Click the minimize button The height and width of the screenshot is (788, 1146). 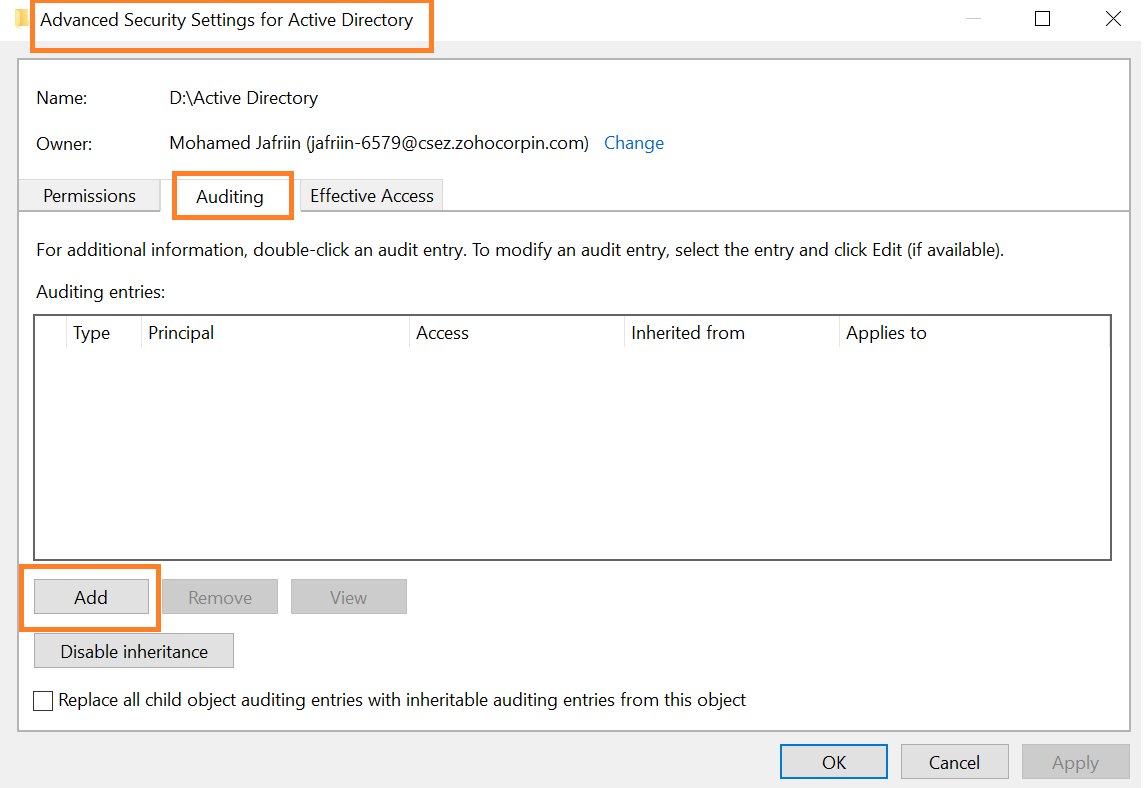(972, 18)
